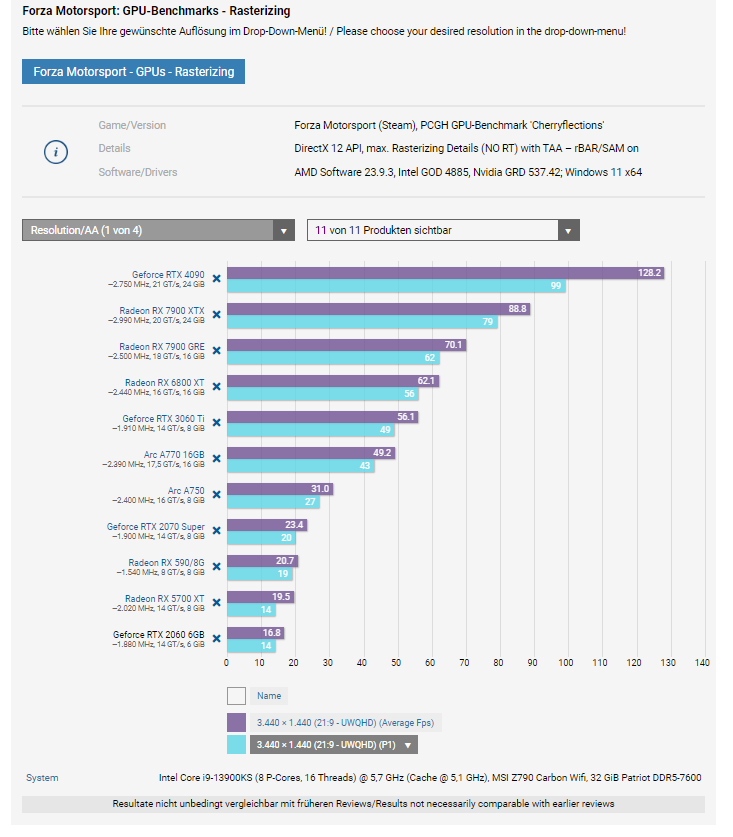
Task: Click the Arc A770 49.2 bar
Action: point(311,453)
